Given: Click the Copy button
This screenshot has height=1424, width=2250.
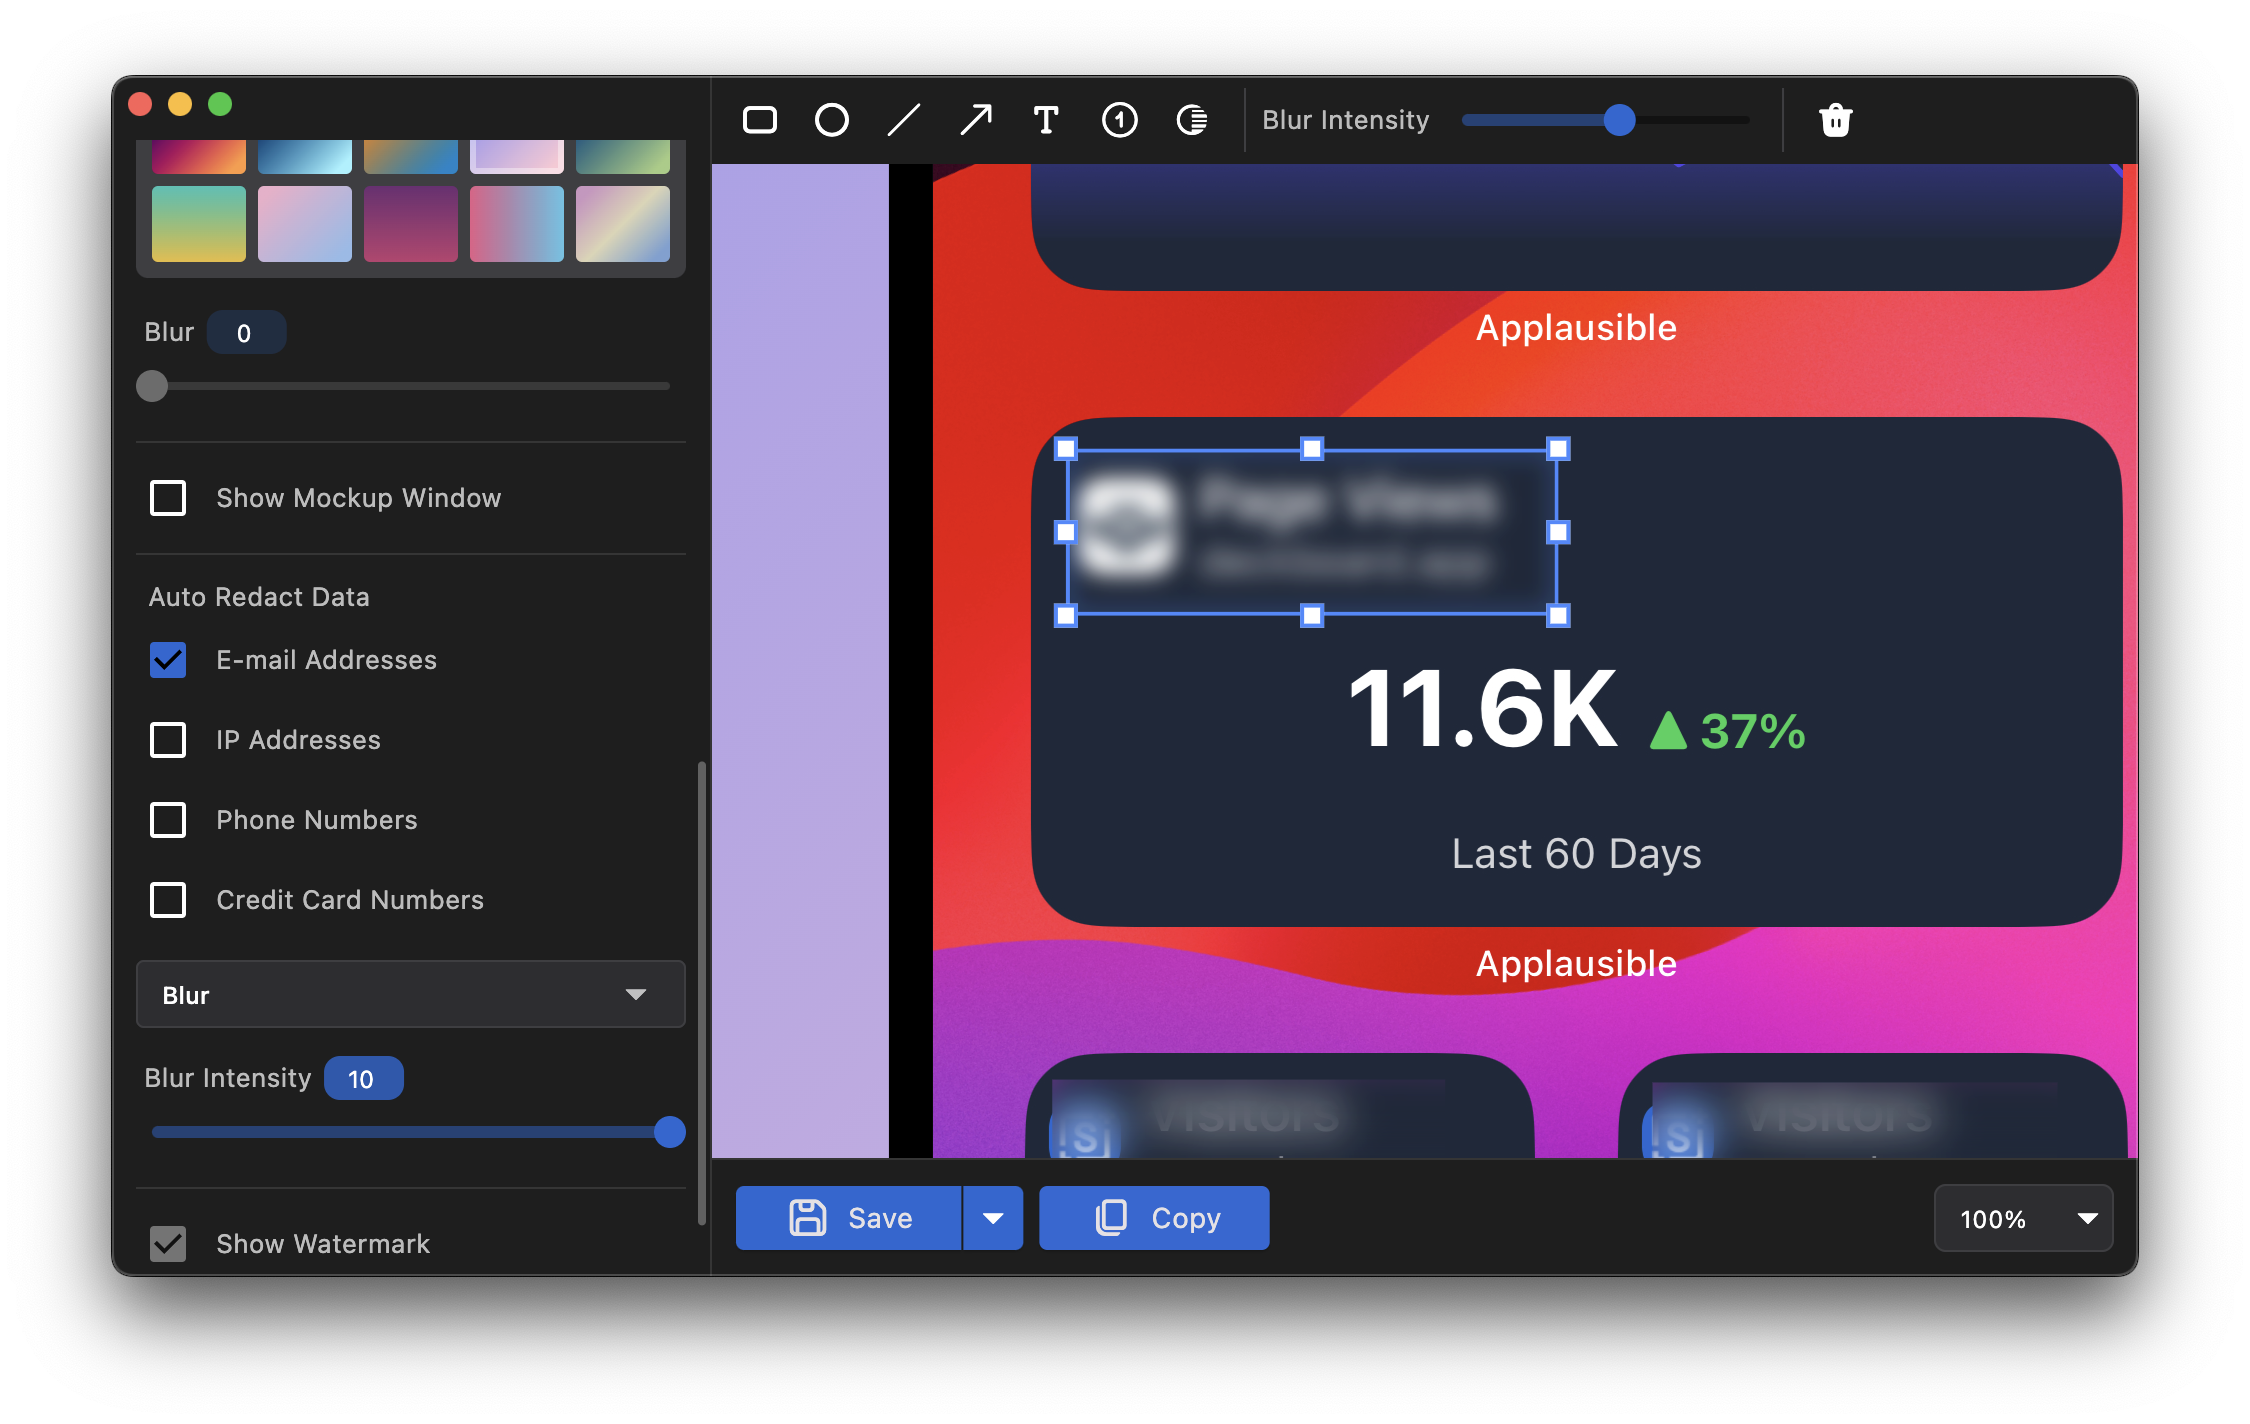Looking at the screenshot, I should [x=1154, y=1218].
